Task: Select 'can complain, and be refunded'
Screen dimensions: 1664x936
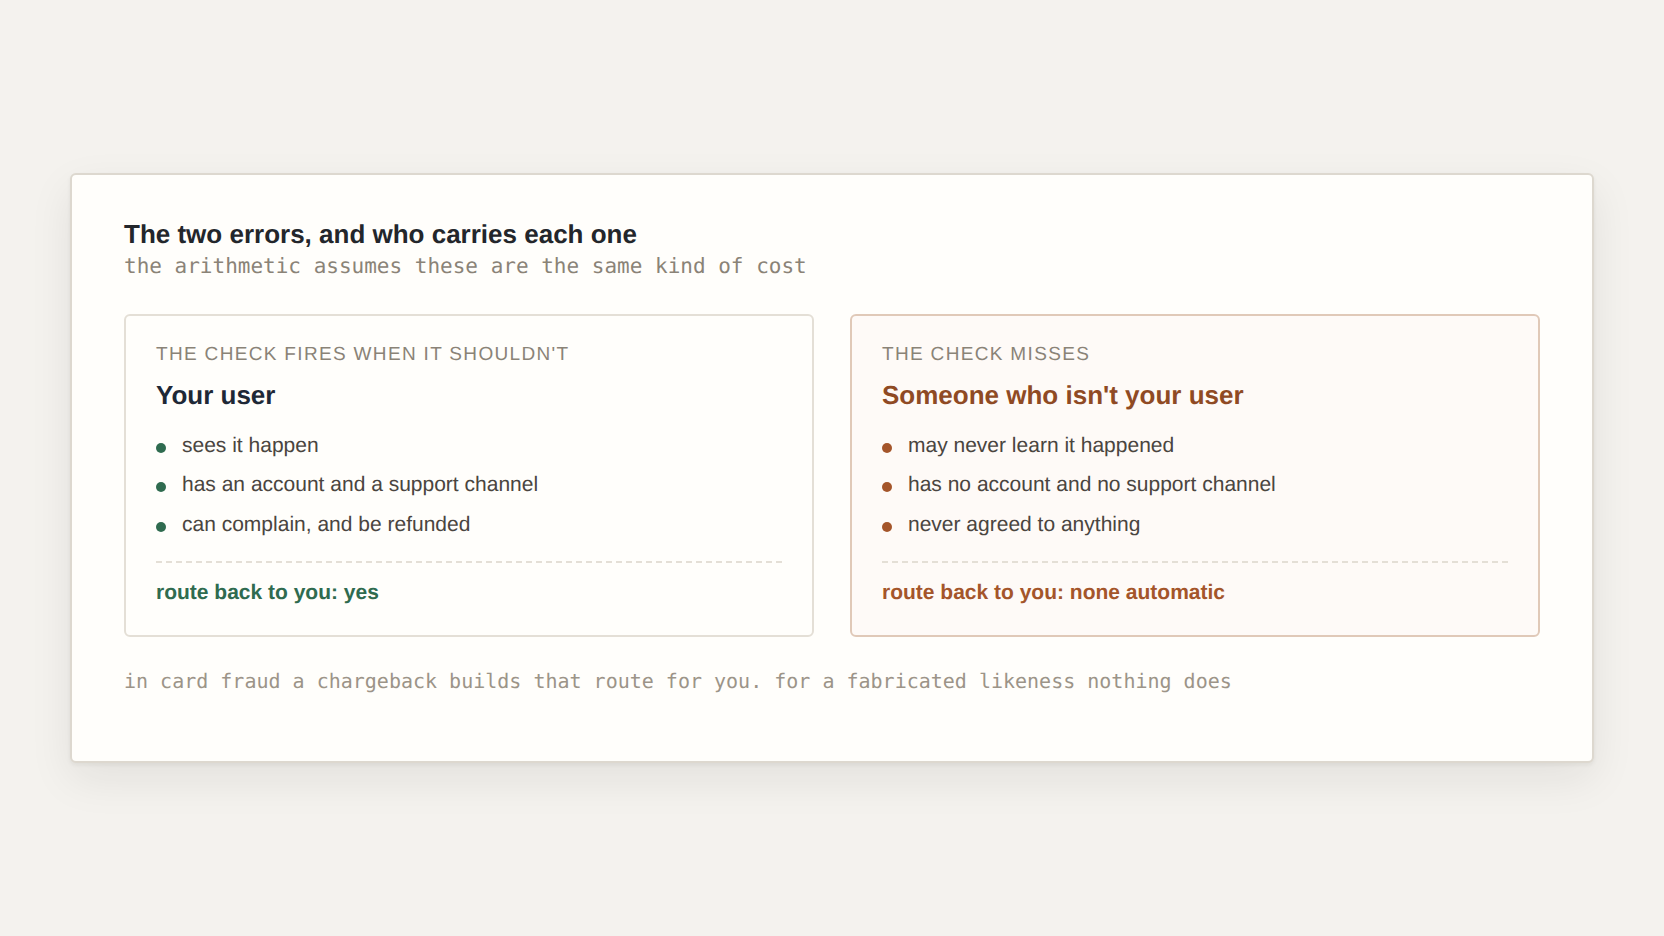Action: (x=326, y=524)
